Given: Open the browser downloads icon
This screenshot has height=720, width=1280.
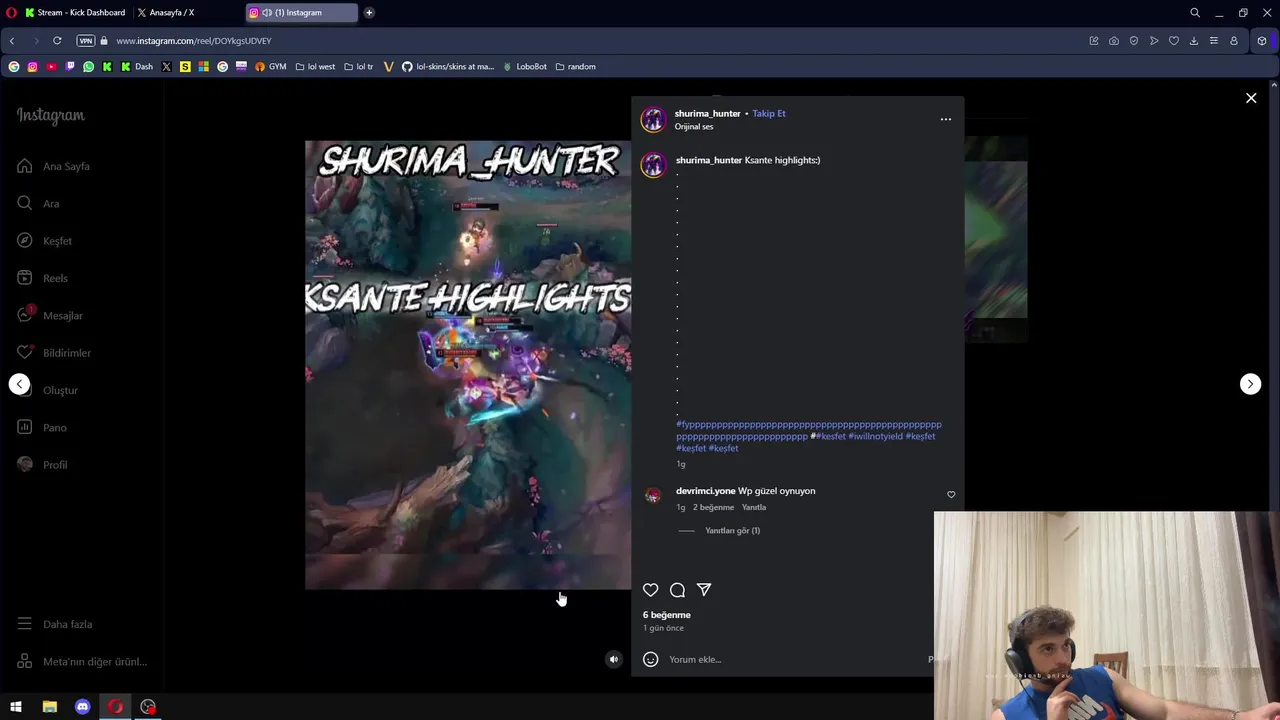Looking at the screenshot, I should coord(1194,41).
